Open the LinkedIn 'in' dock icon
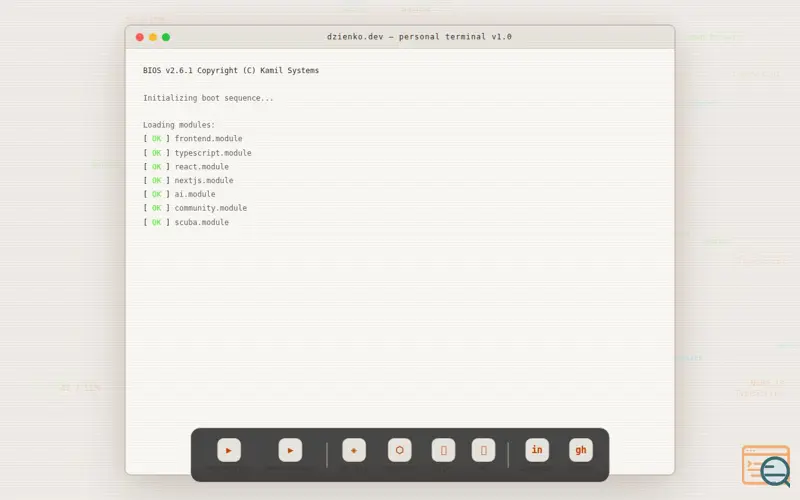Image resolution: width=800 pixels, height=500 pixels. [x=537, y=450]
